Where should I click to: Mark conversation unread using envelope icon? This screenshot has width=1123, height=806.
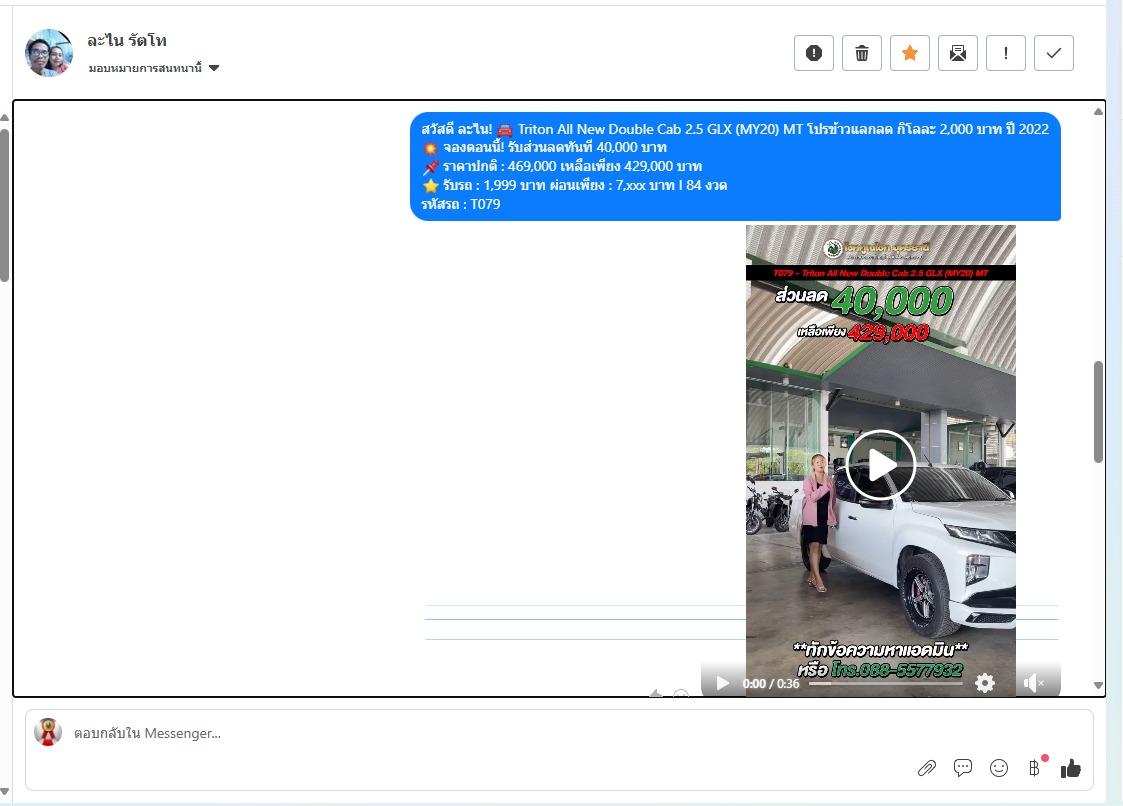(x=957, y=53)
